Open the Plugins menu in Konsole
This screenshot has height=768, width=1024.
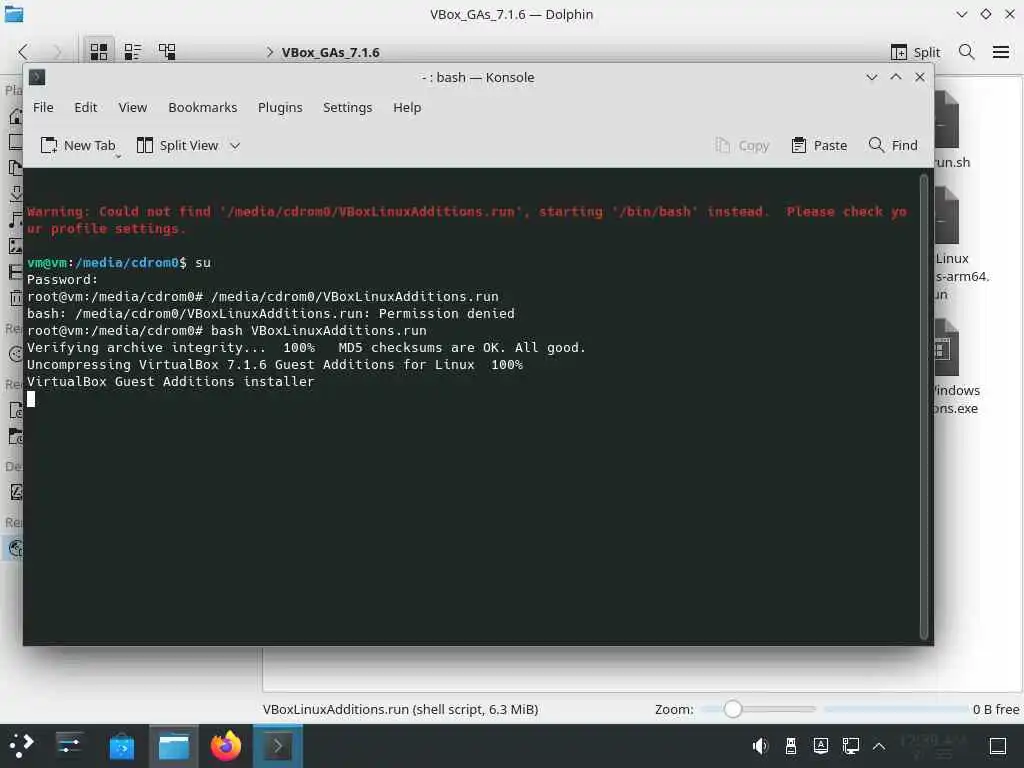coord(280,107)
